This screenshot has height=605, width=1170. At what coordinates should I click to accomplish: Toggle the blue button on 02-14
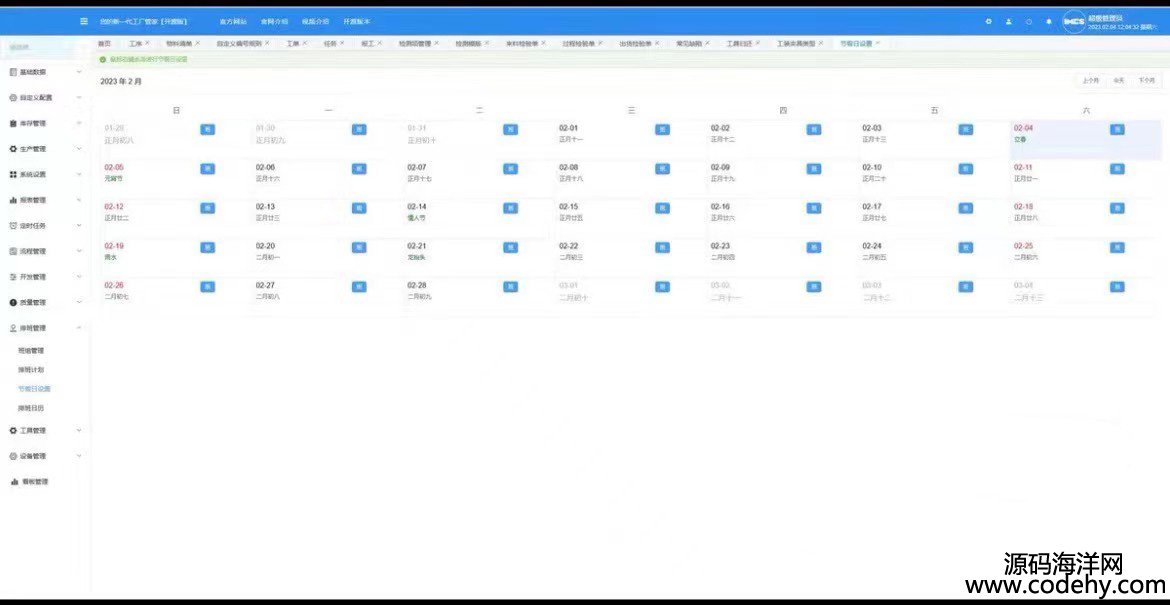(510, 208)
